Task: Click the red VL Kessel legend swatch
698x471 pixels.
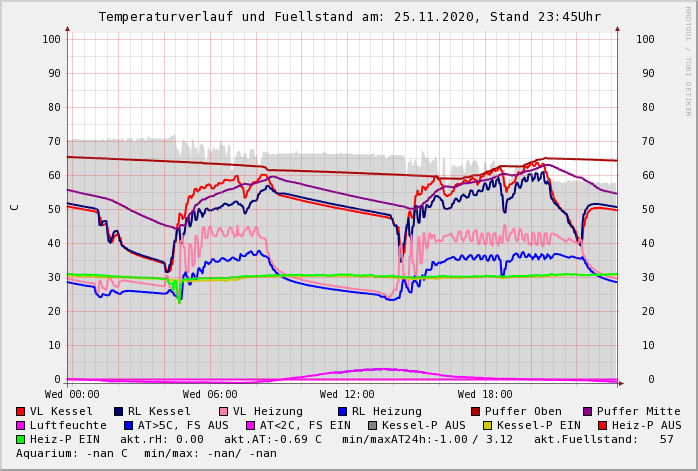Action: 21,412
